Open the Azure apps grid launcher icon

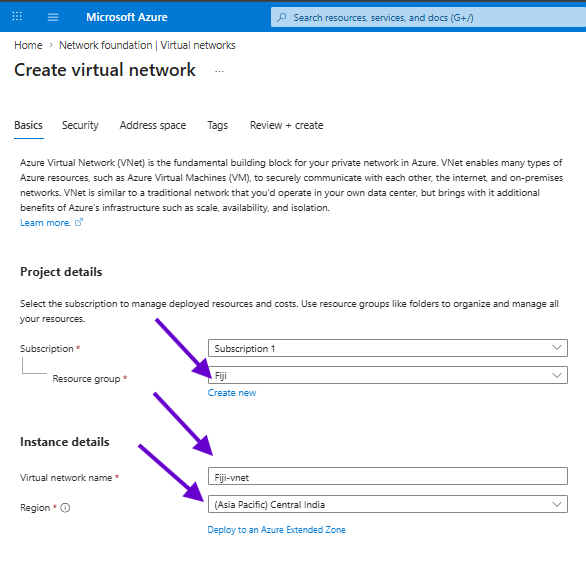(17, 16)
